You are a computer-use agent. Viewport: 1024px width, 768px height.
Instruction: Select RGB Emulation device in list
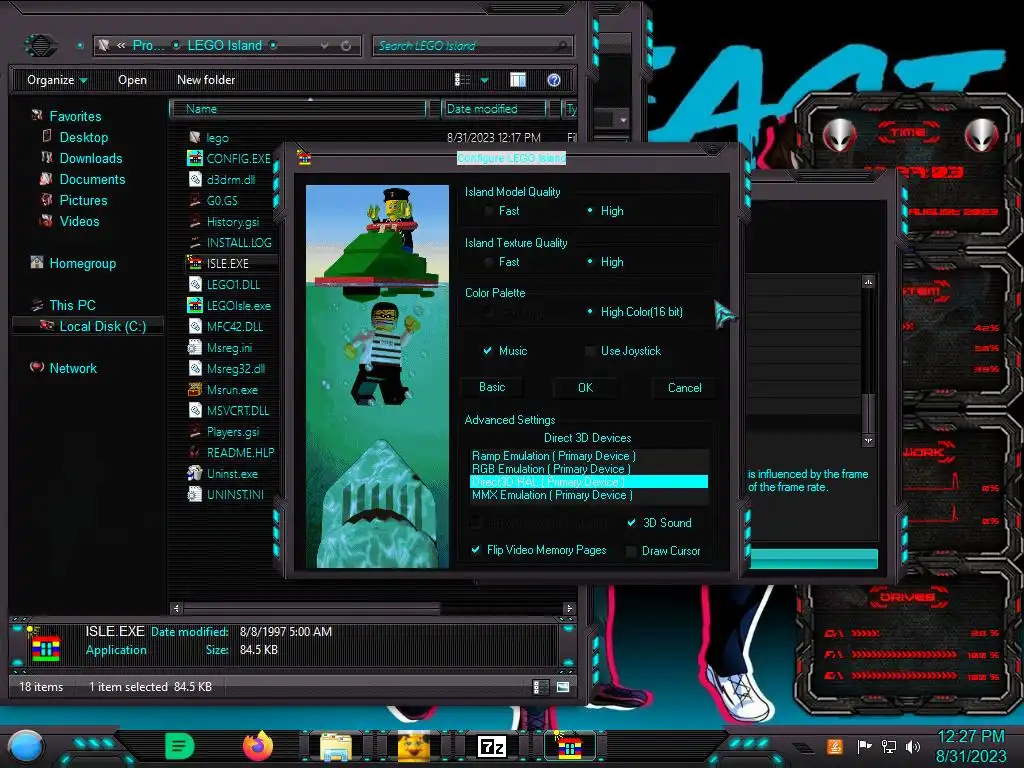point(589,469)
